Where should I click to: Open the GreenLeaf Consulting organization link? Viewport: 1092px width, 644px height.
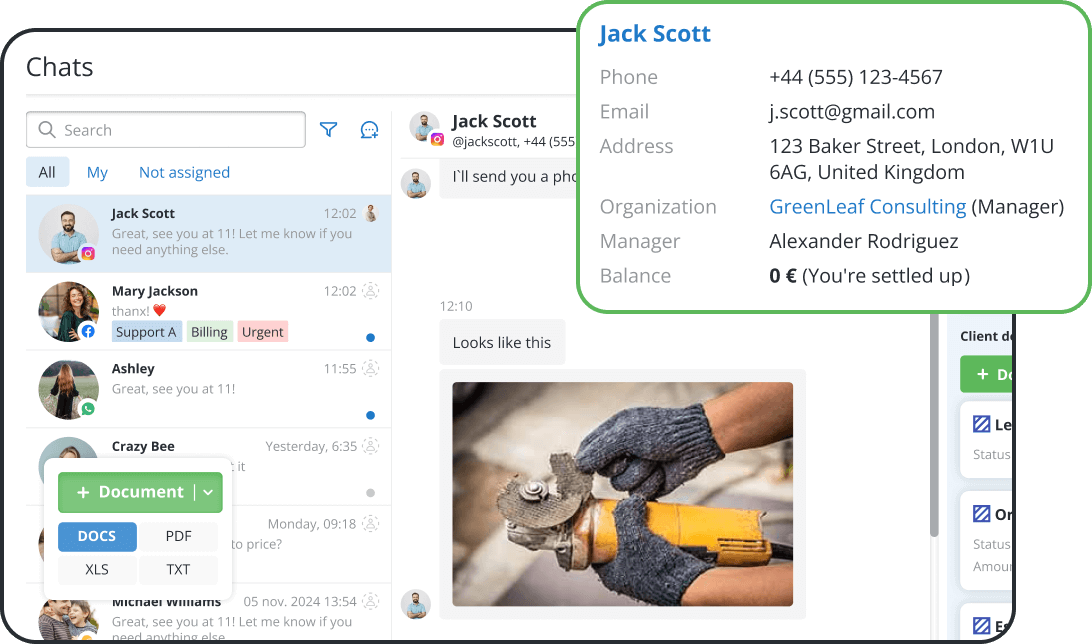(866, 207)
